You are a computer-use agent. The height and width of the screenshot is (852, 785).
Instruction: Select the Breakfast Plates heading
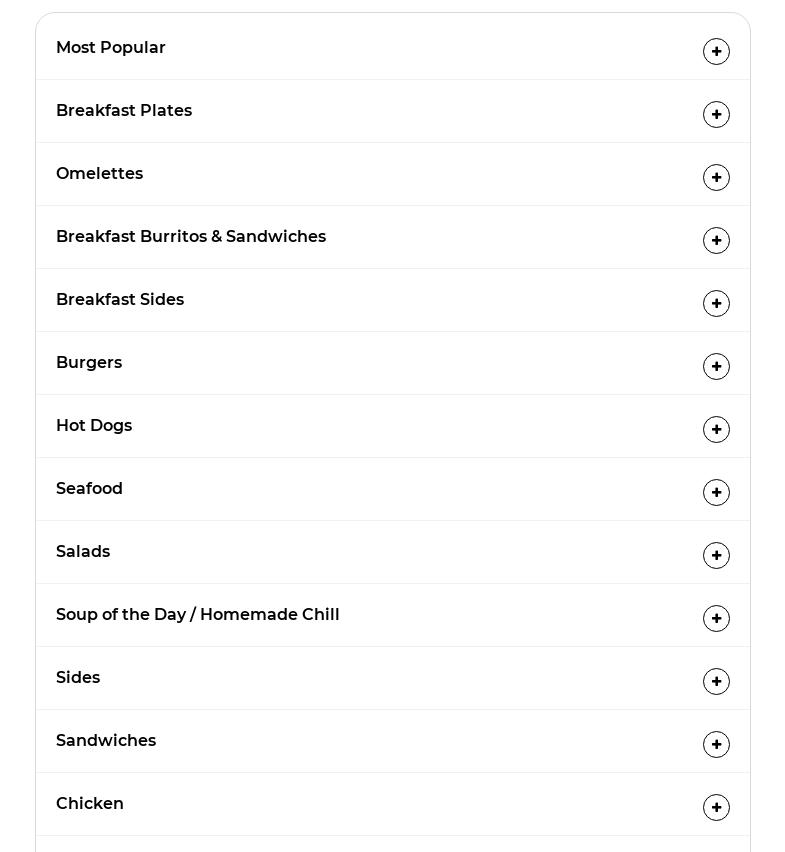pos(124,110)
